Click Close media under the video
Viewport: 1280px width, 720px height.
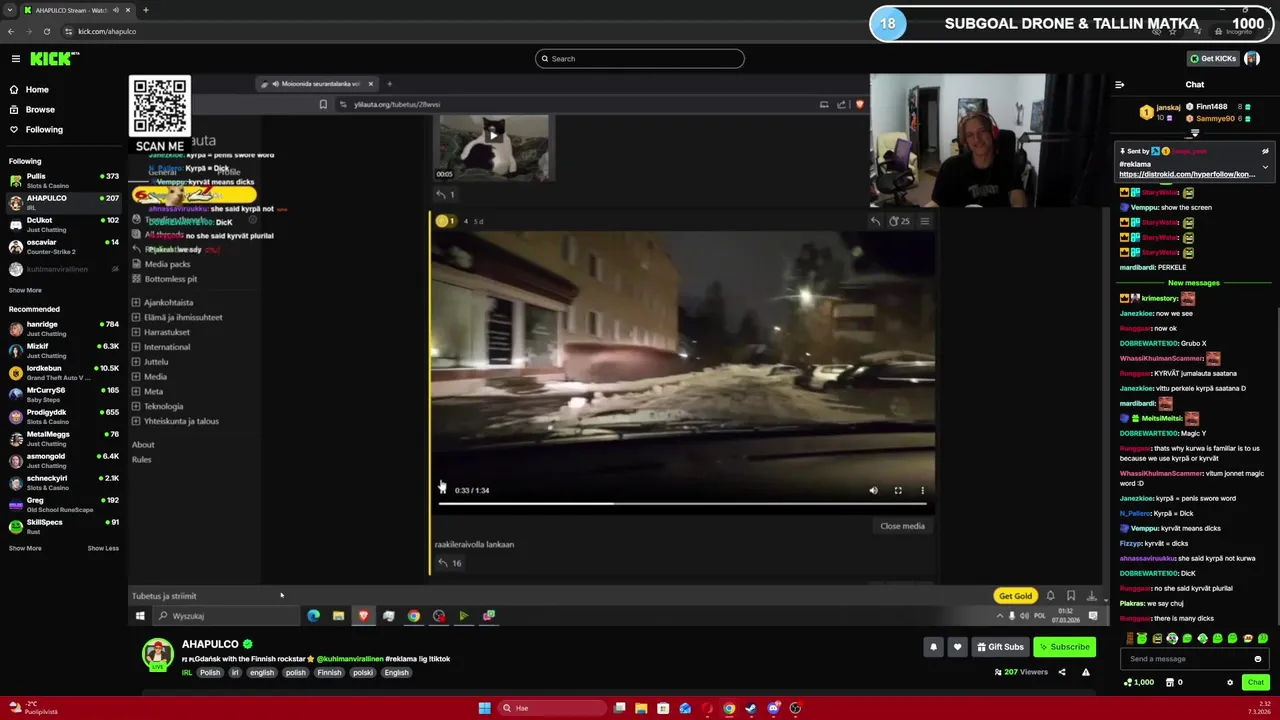coord(902,526)
